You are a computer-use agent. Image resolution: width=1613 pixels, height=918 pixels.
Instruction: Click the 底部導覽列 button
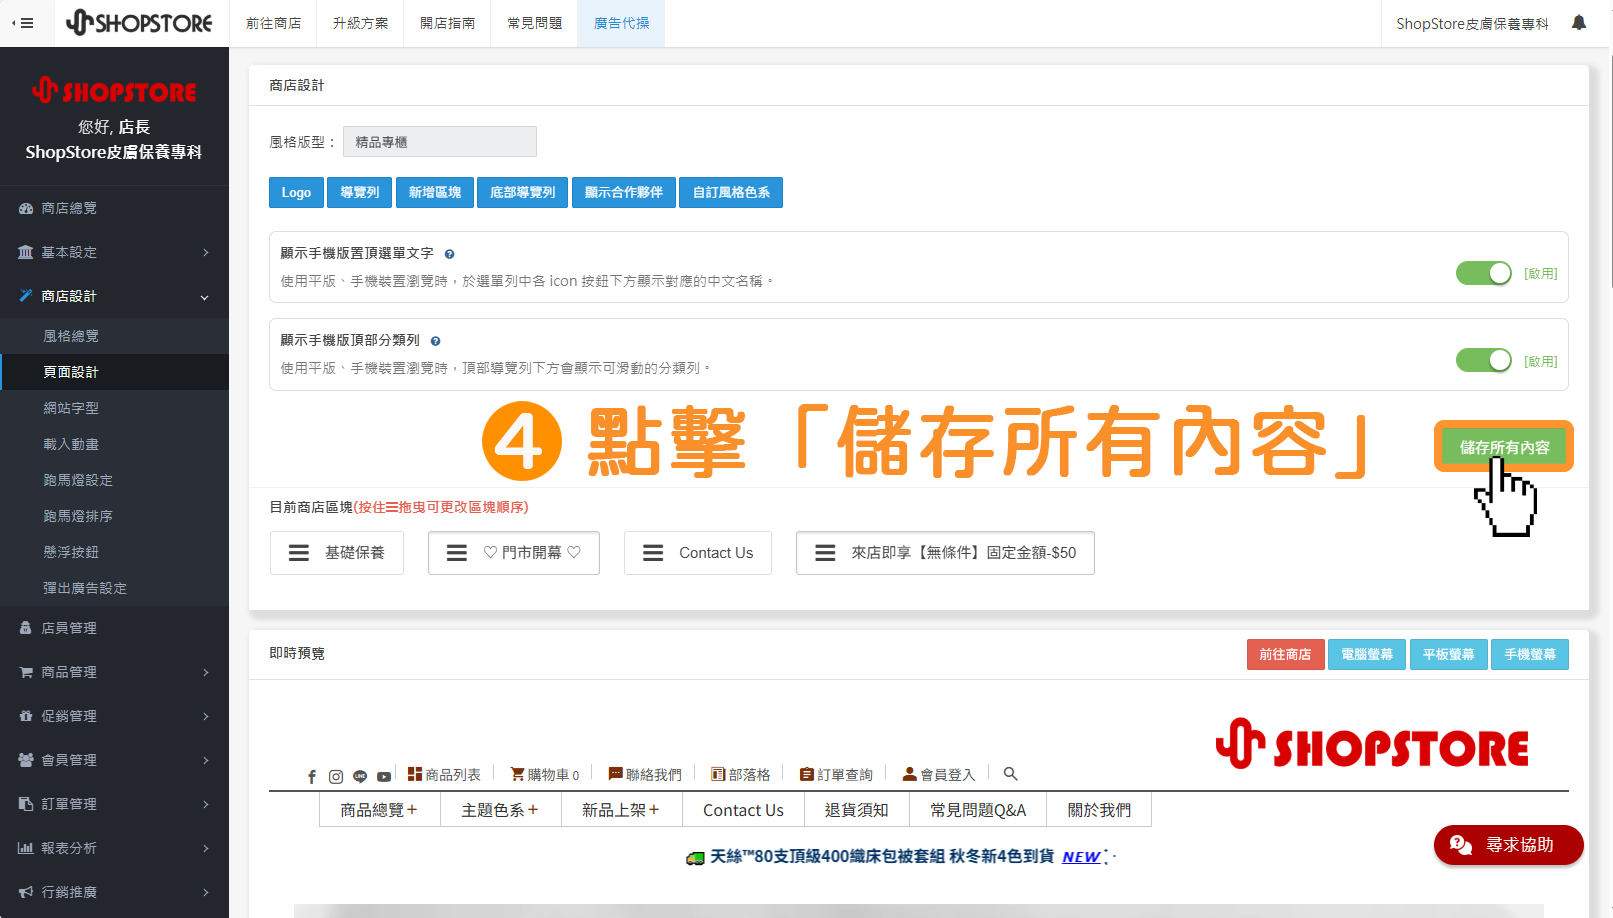pyautogui.click(x=522, y=192)
